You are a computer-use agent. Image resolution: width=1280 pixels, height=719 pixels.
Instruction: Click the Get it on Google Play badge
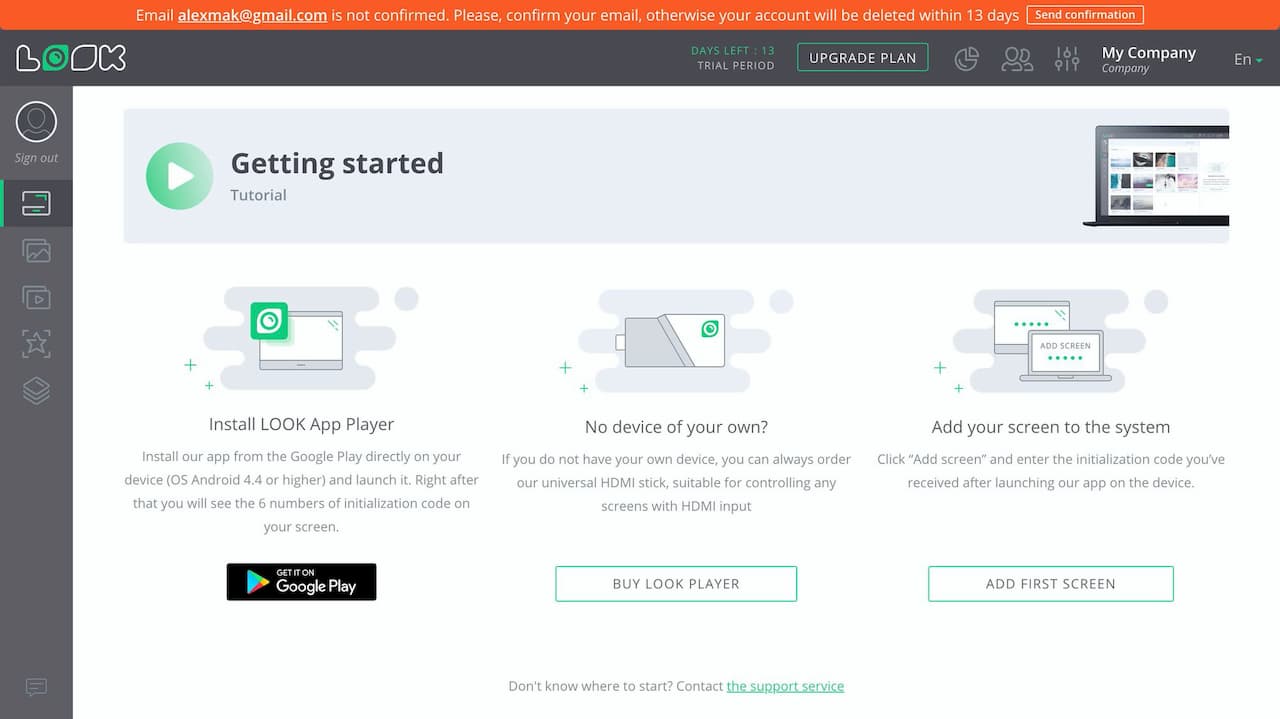tap(301, 582)
